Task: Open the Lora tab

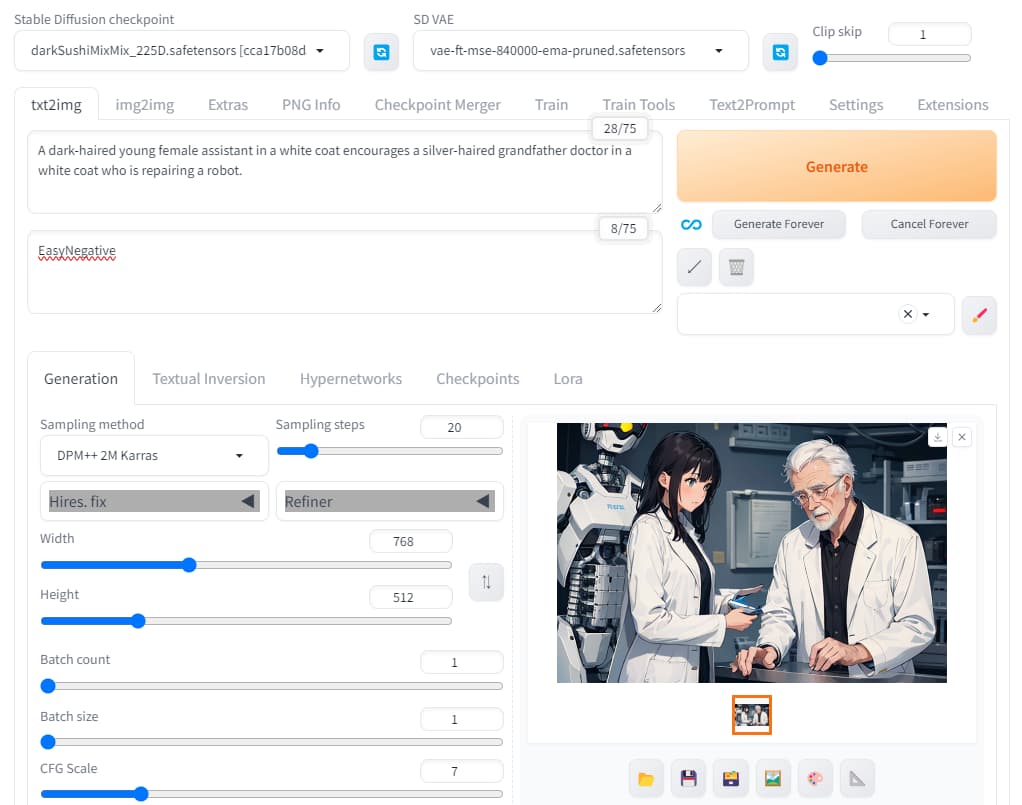Action: [568, 379]
